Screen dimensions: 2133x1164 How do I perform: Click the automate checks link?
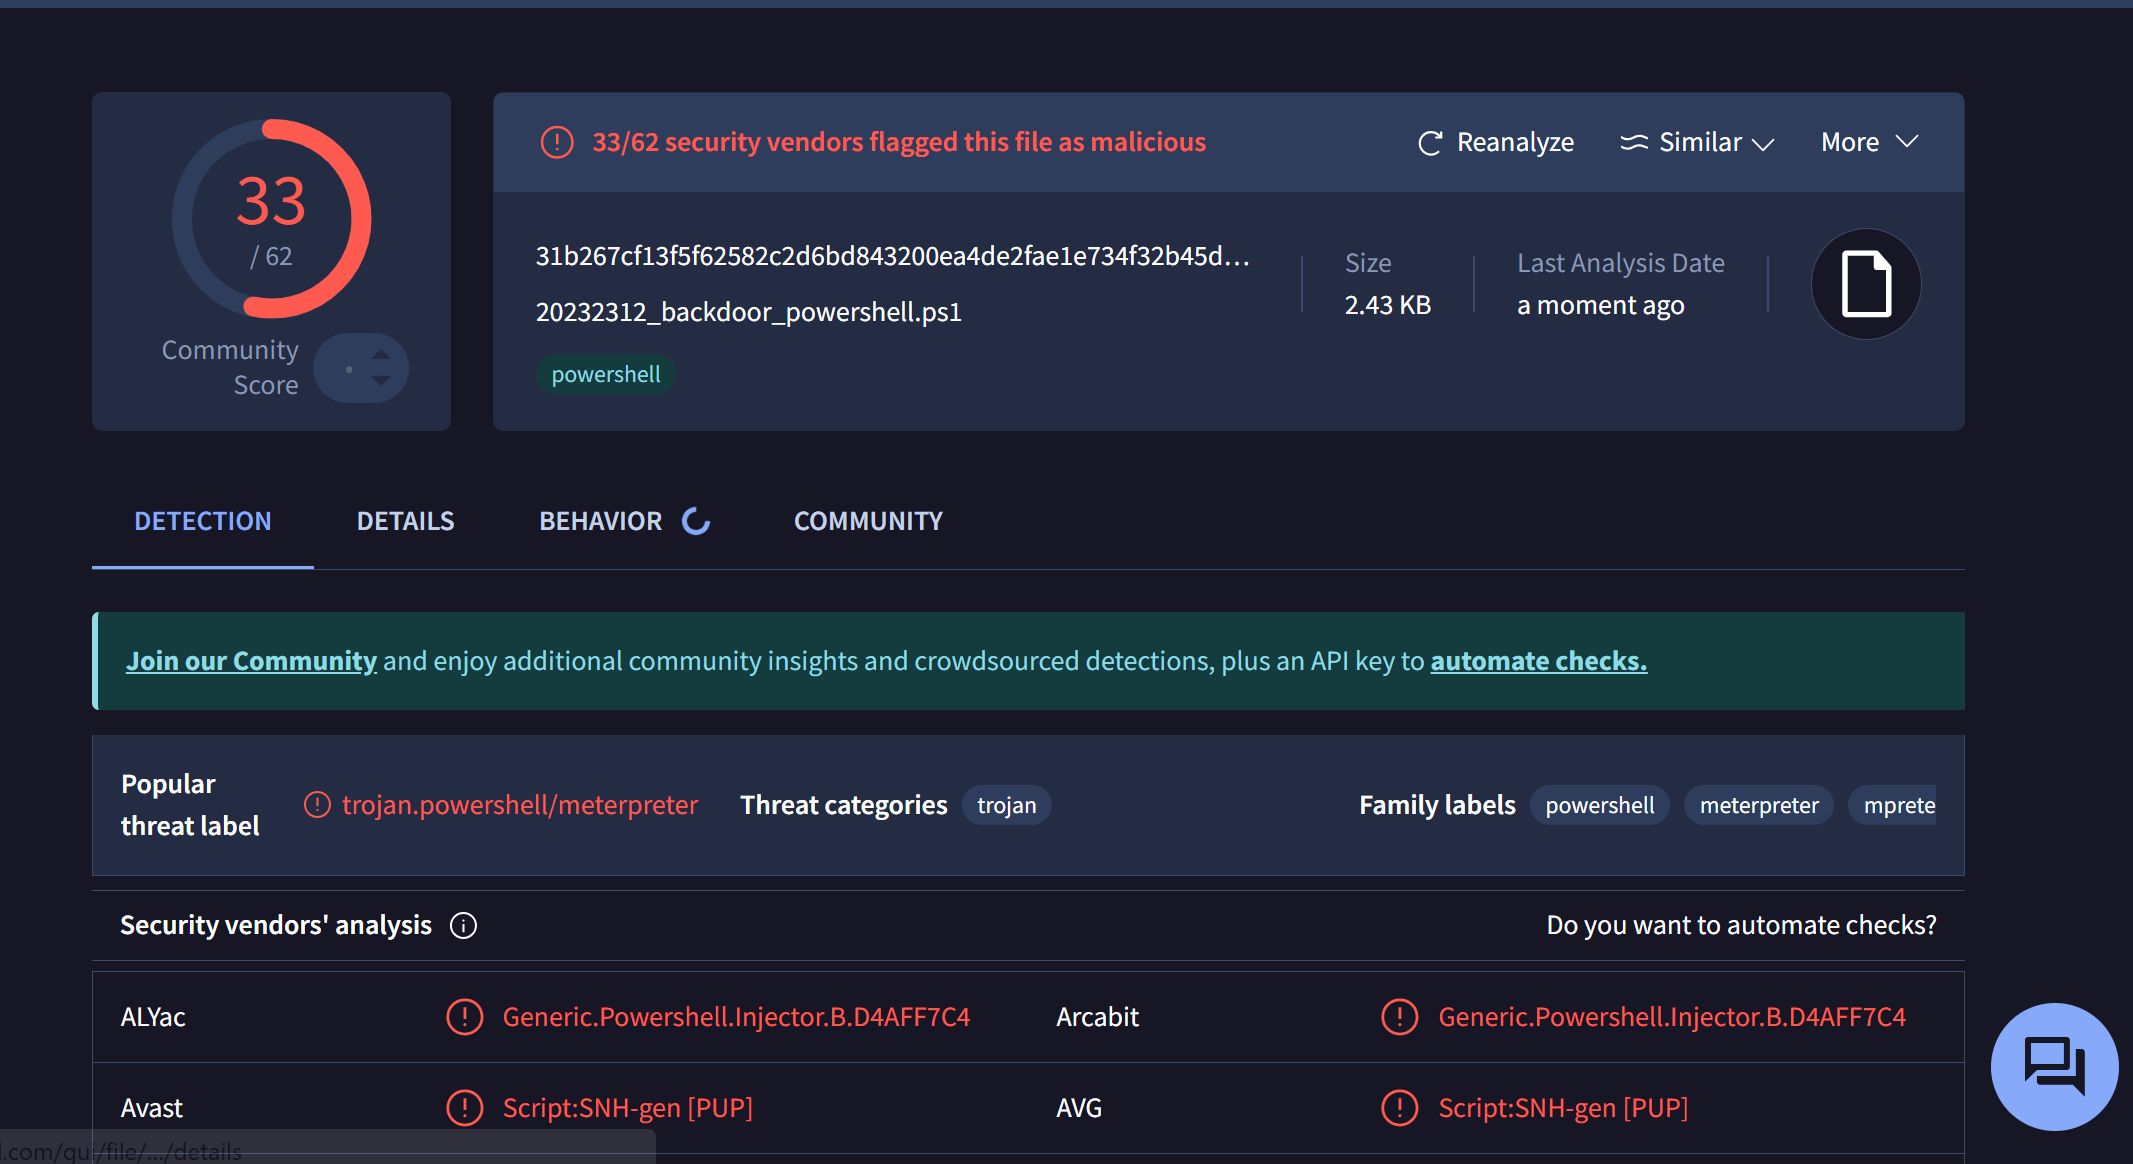[1538, 661]
